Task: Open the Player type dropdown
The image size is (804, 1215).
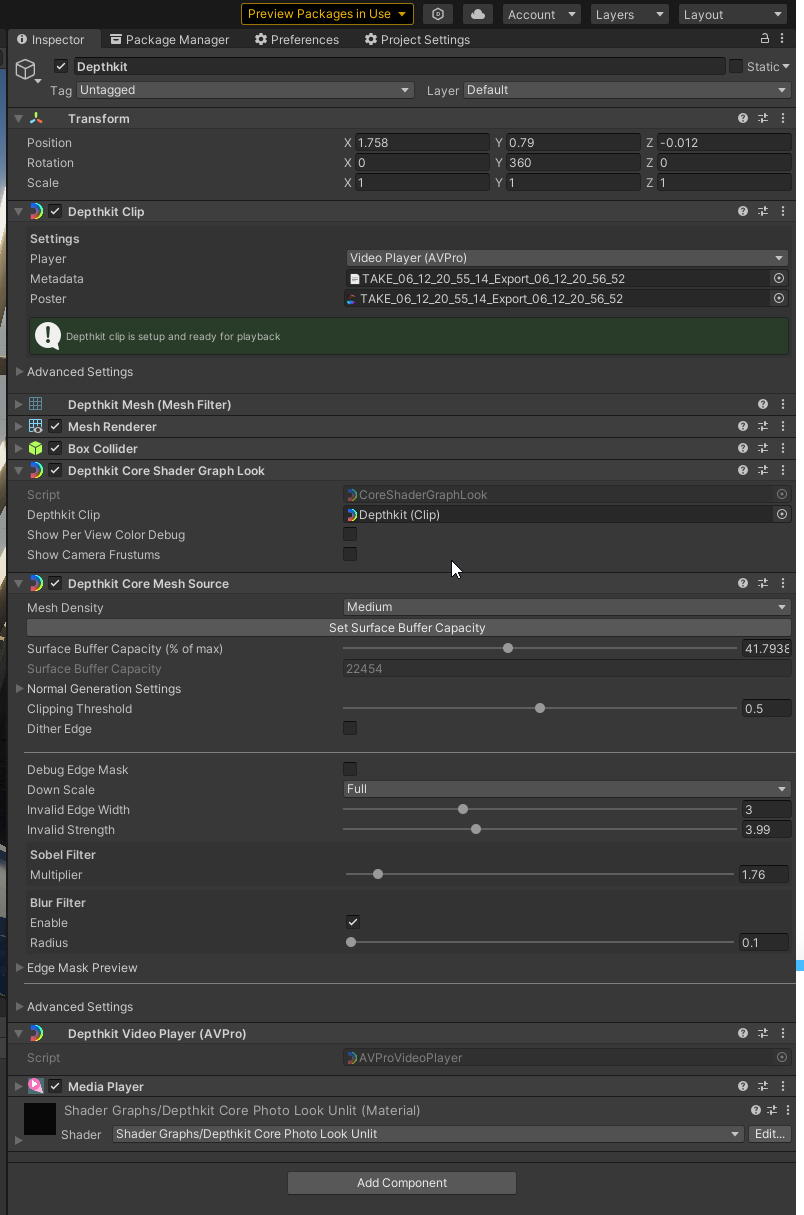Action: point(566,258)
